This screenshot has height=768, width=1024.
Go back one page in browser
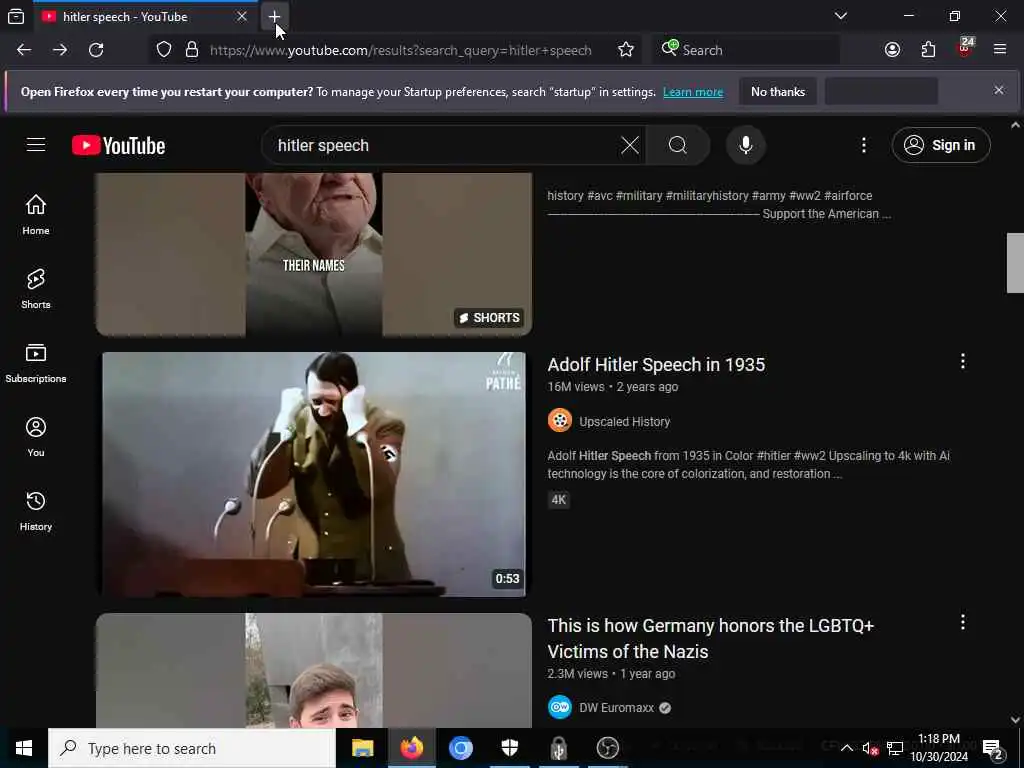[x=24, y=50]
